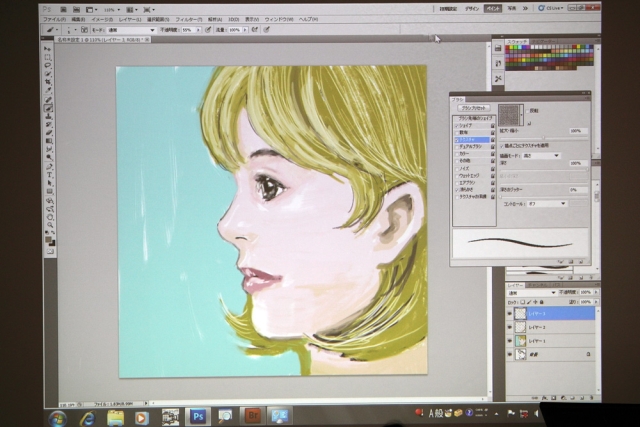Enable the ノイズ checkbox

tap(457, 169)
